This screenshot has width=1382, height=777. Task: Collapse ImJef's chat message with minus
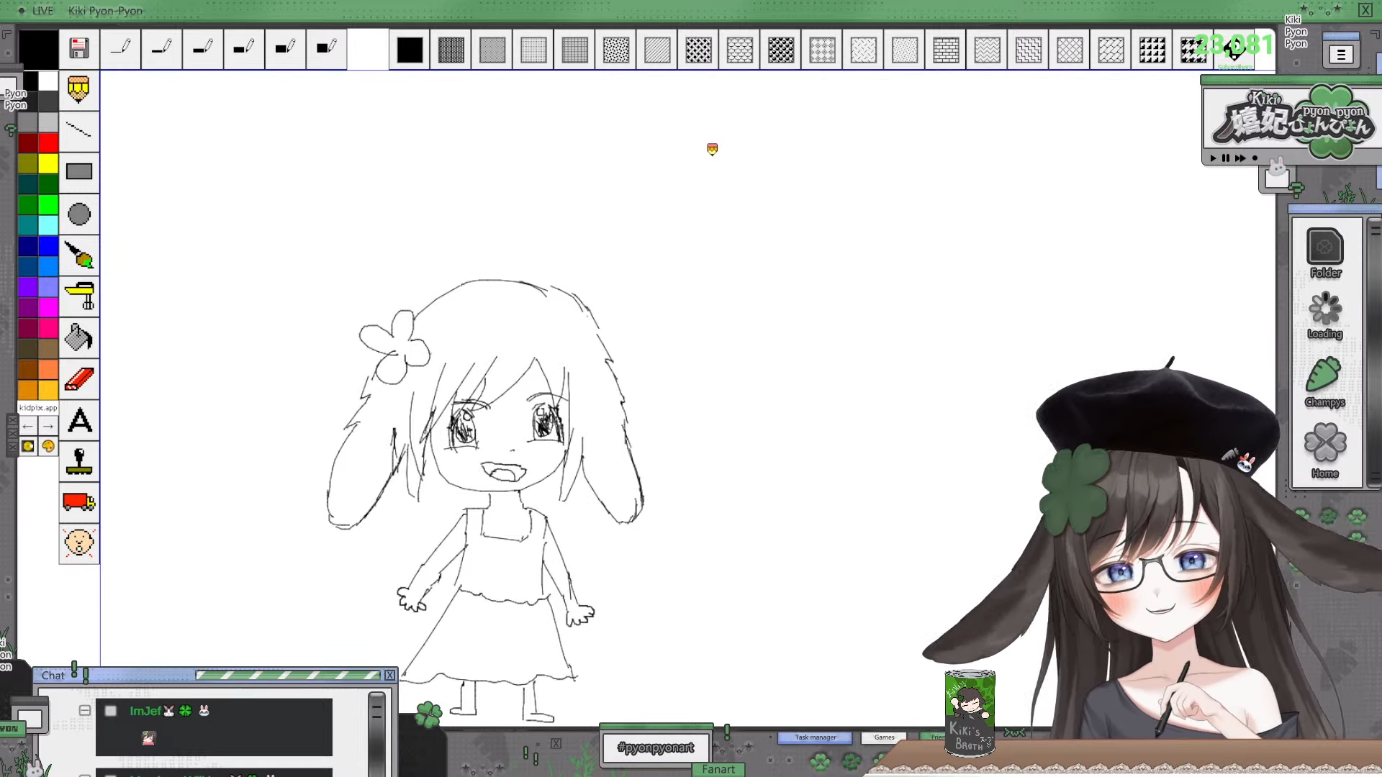tap(85, 711)
